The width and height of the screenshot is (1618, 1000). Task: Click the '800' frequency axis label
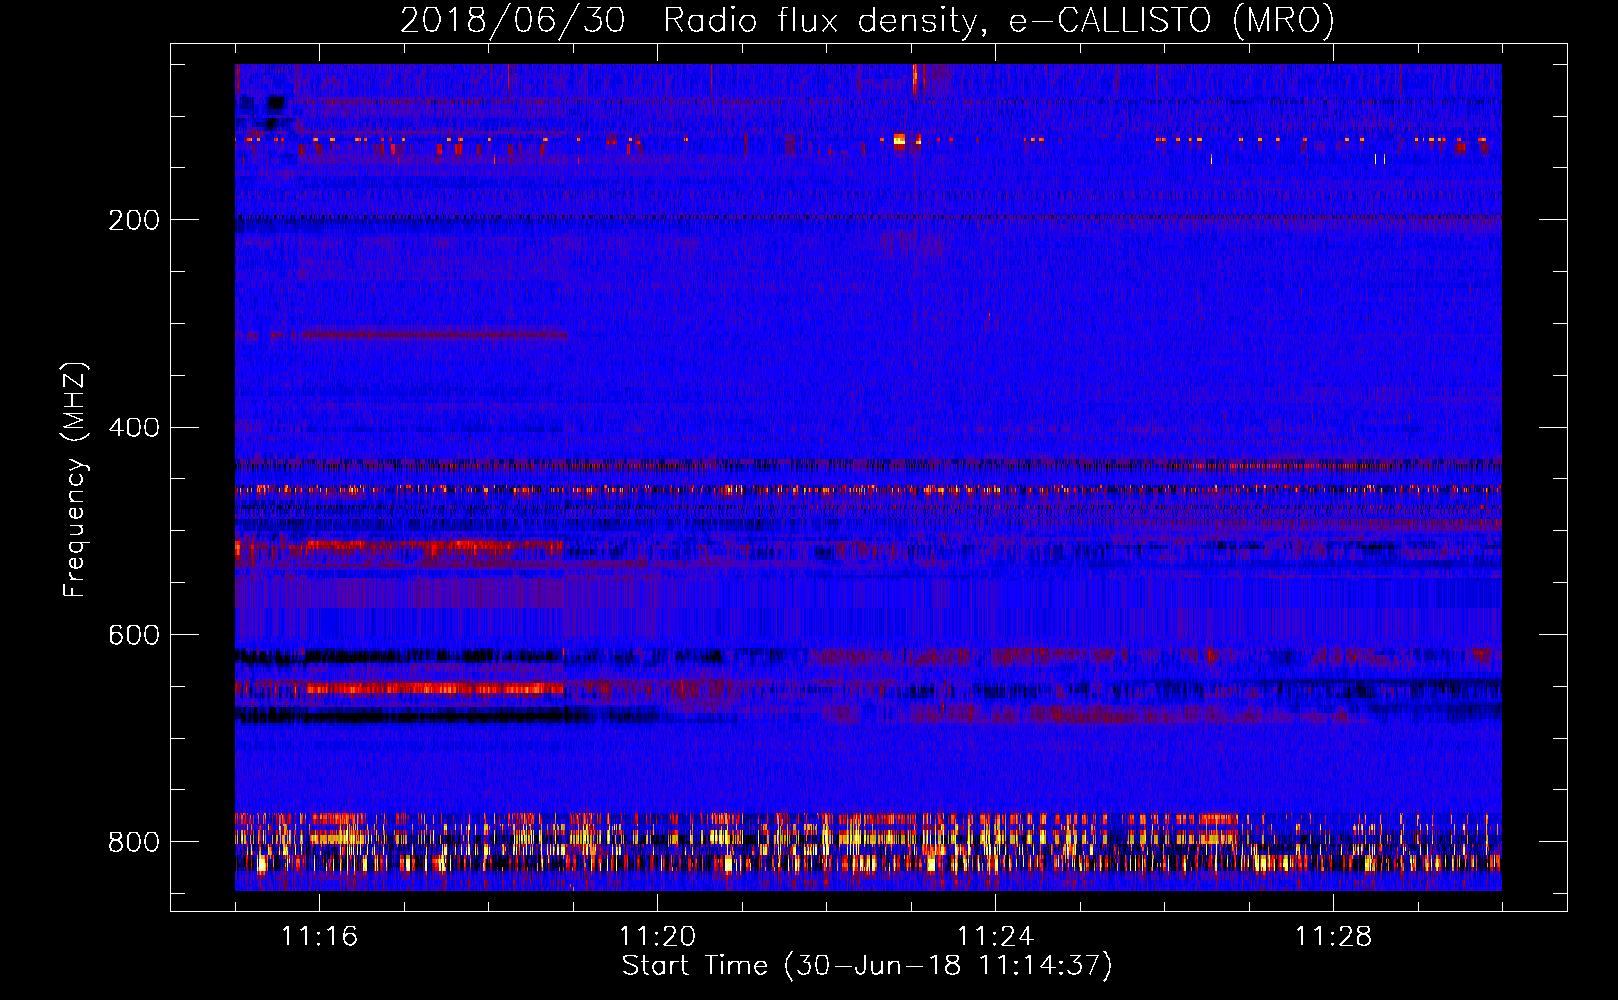click(134, 842)
